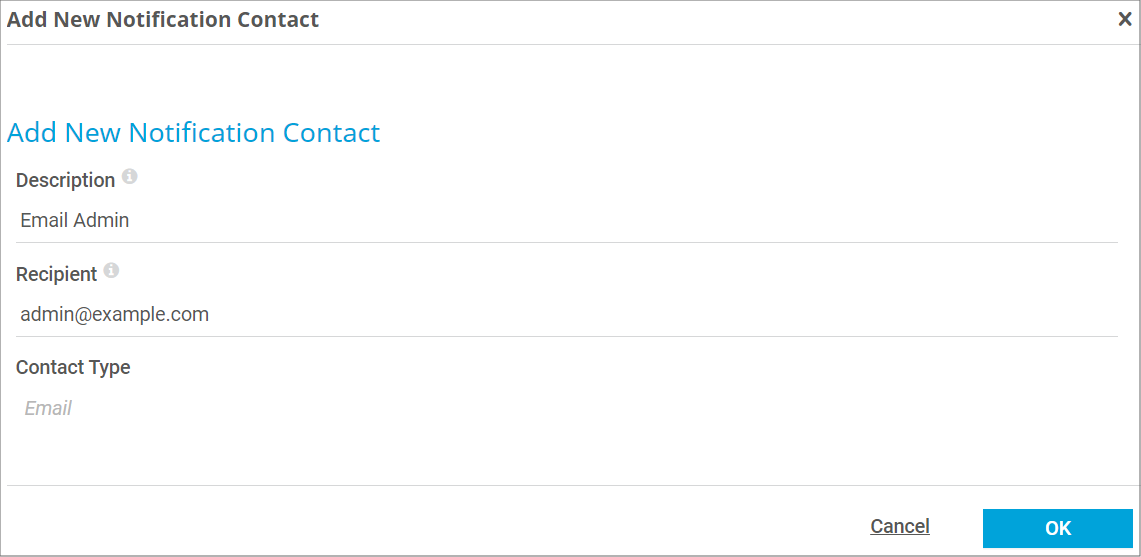Click the Description field label
Viewport: 1141px width, 557px height.
pos(65,181)
